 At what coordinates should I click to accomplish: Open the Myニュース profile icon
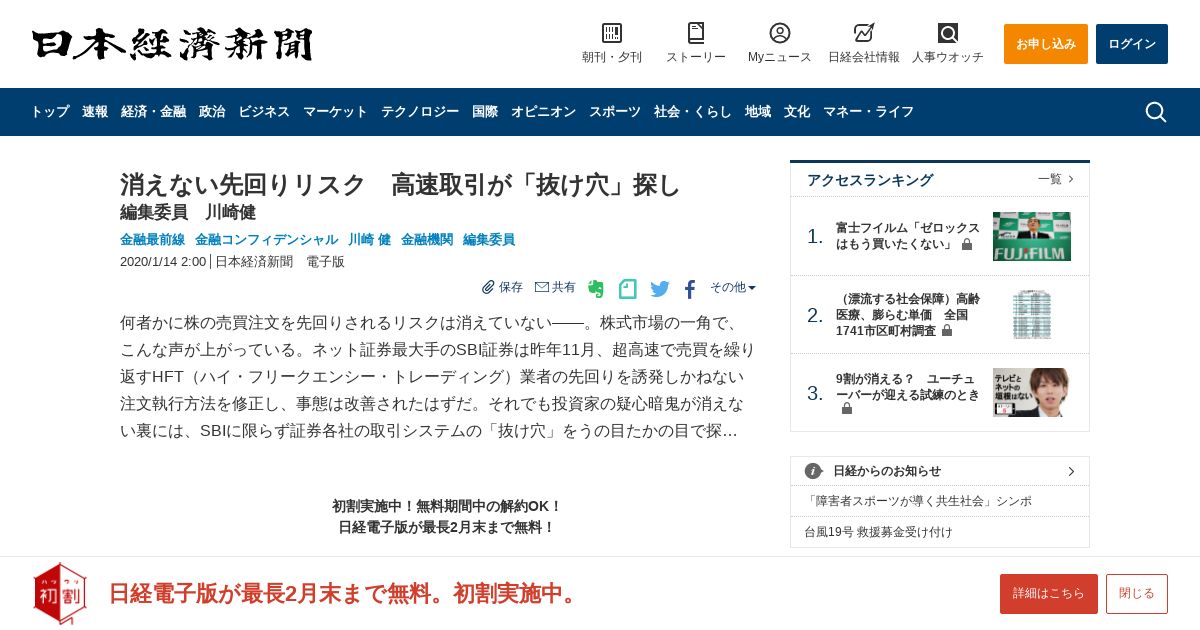click(x=780, y=33)
